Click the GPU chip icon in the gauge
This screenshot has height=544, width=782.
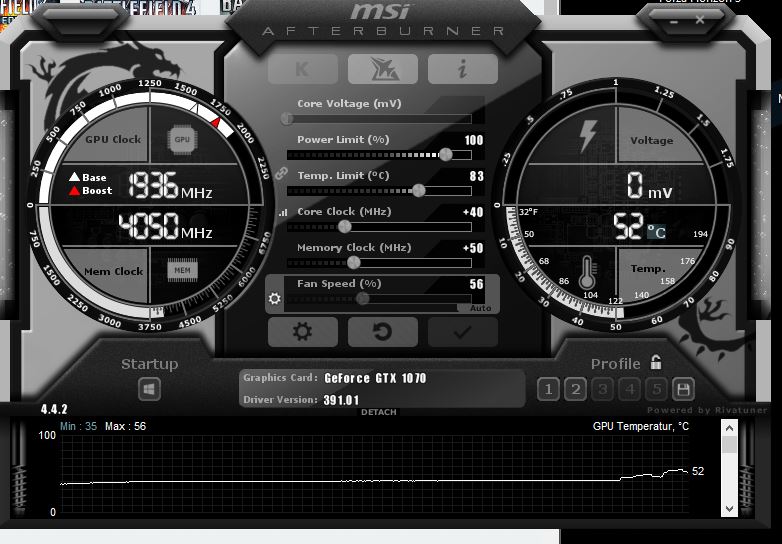[x=182, y=140]
